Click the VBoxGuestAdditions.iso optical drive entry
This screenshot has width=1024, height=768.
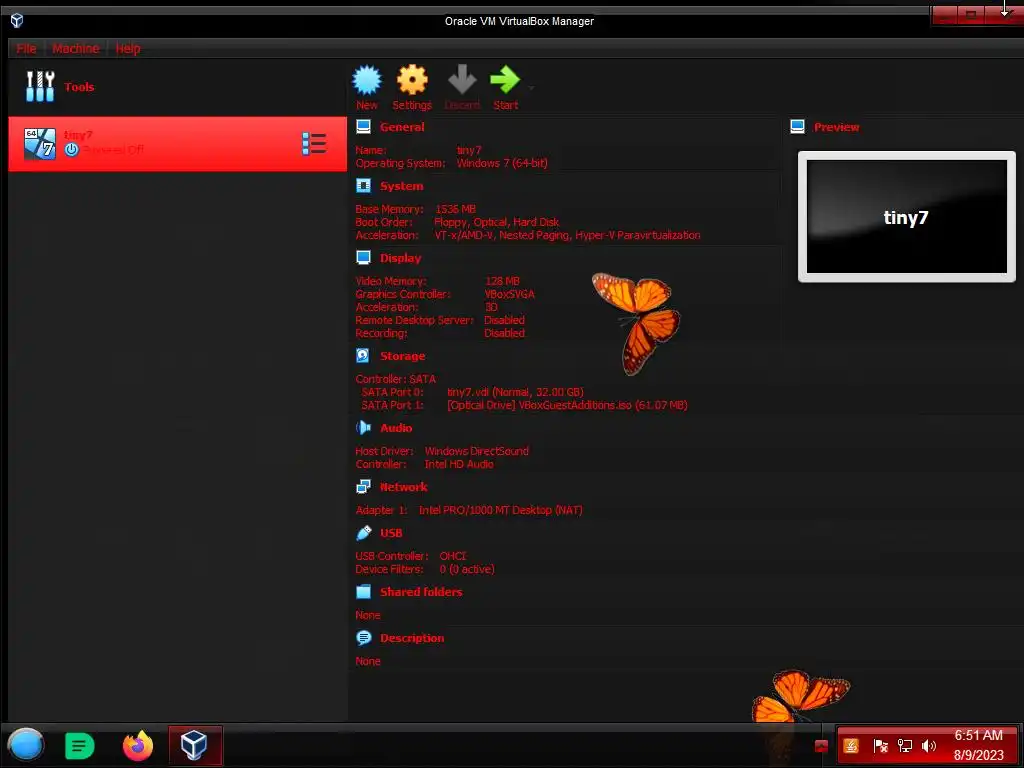tap(567, 405)
